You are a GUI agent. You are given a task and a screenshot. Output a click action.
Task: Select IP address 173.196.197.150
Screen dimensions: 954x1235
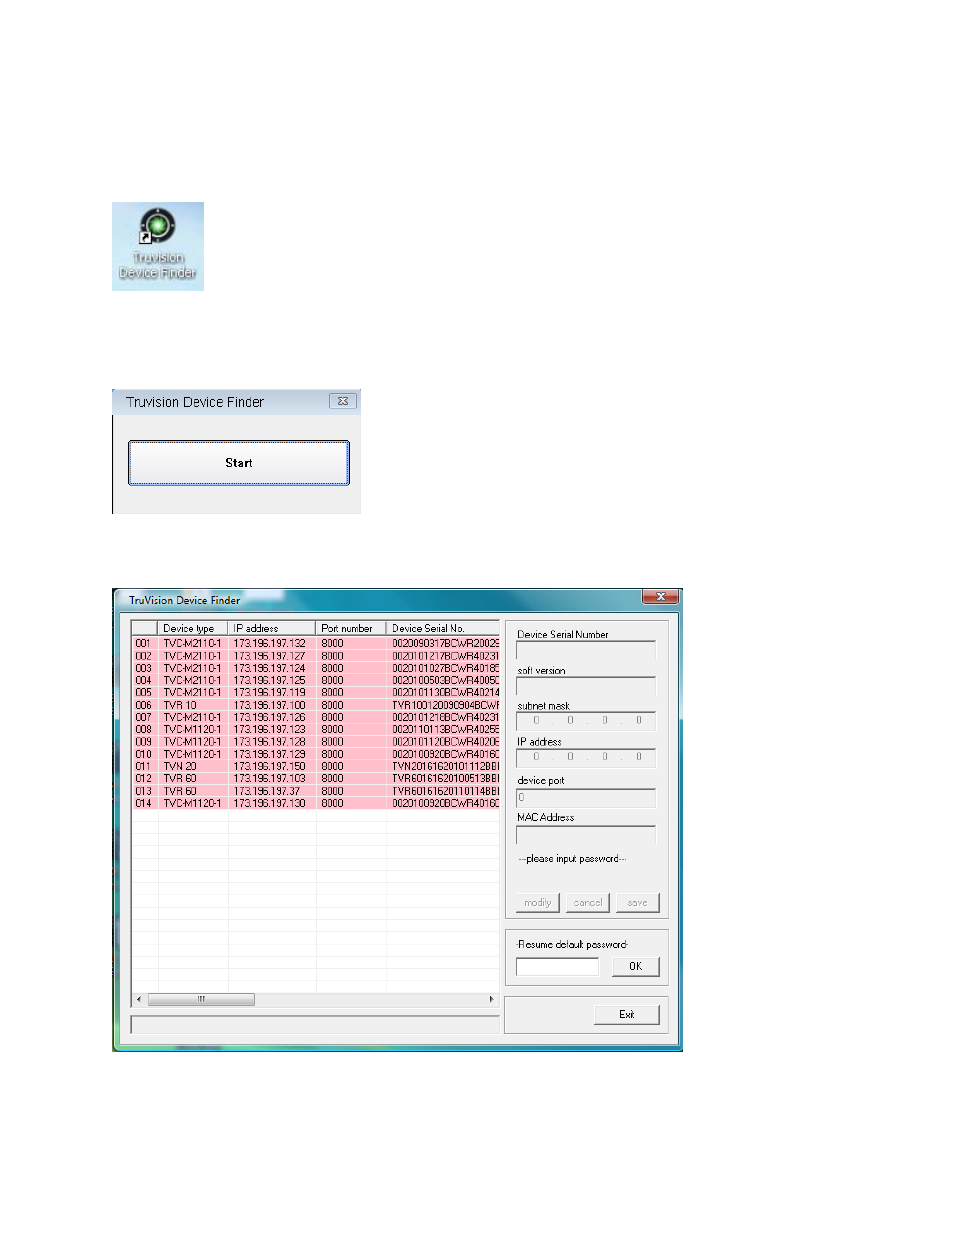pos(270,766)
